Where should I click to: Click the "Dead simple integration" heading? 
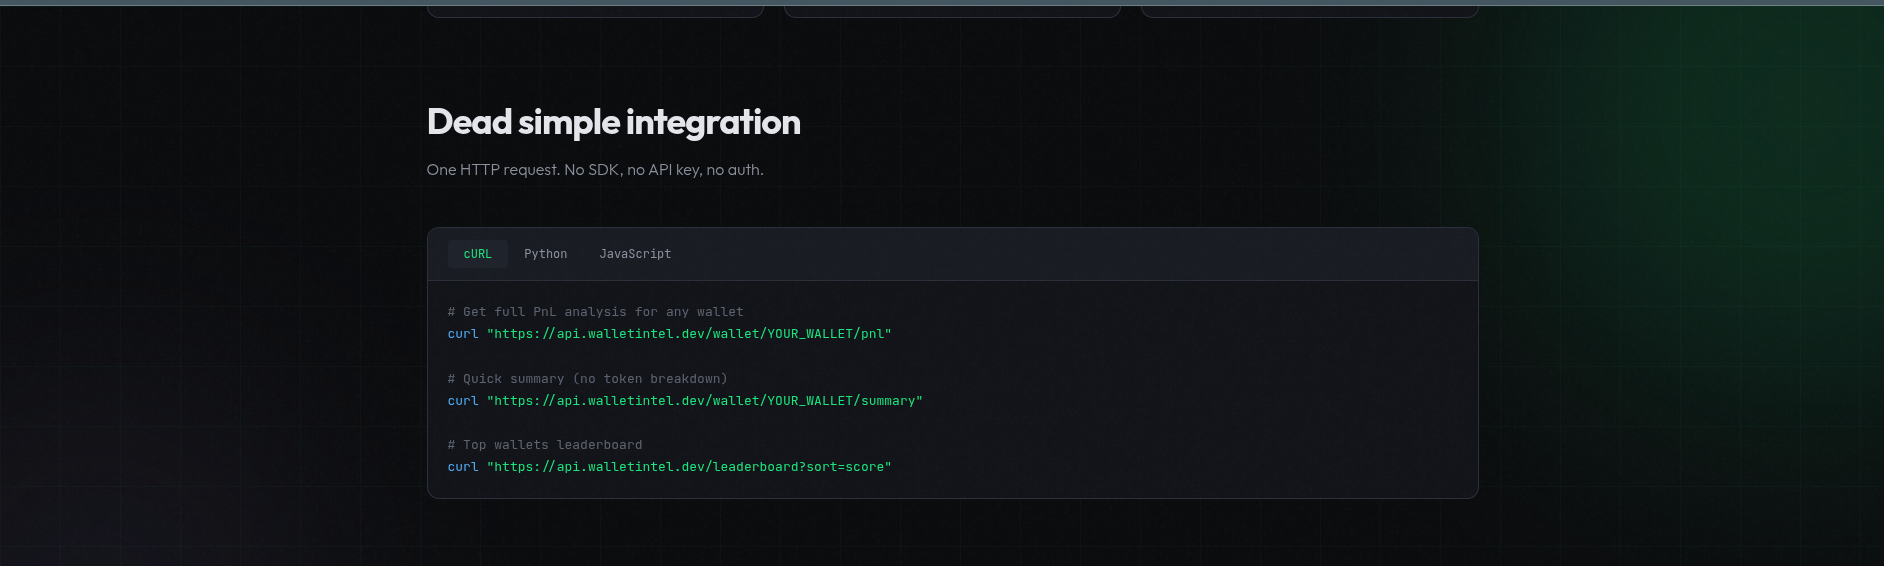coord(613,122)
